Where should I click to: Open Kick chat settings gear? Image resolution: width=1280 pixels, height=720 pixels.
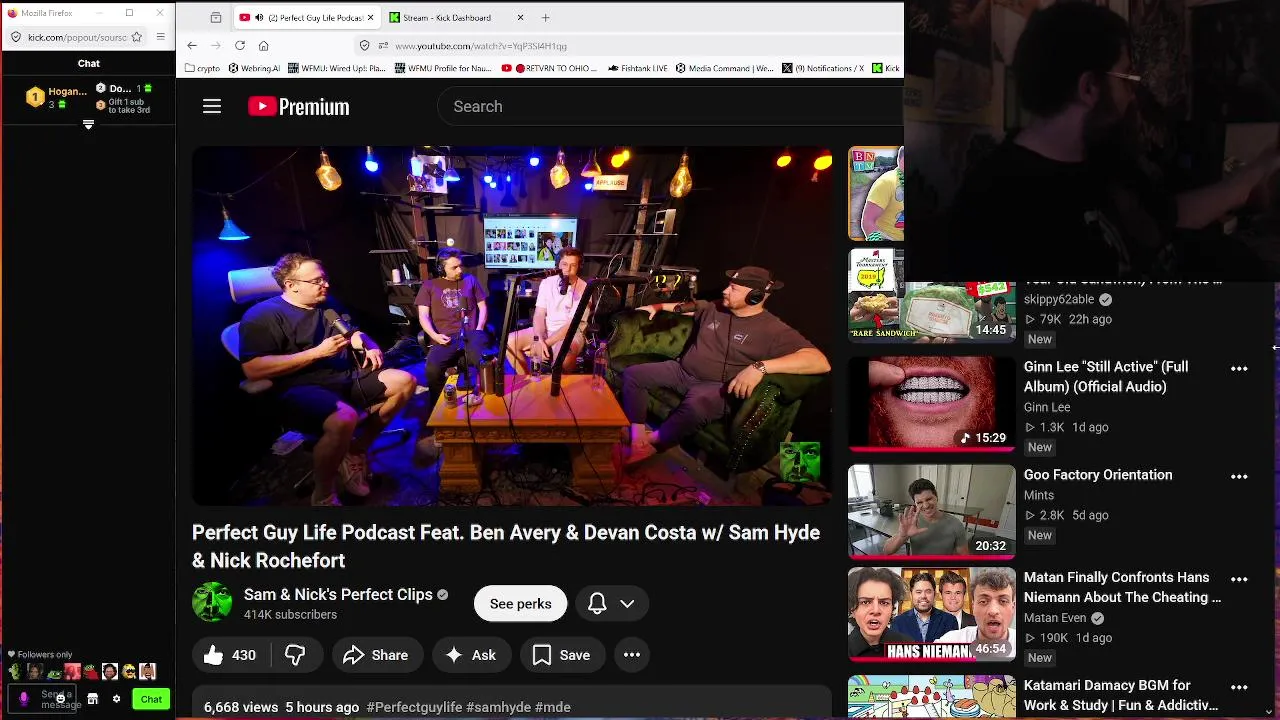[116, 699]
